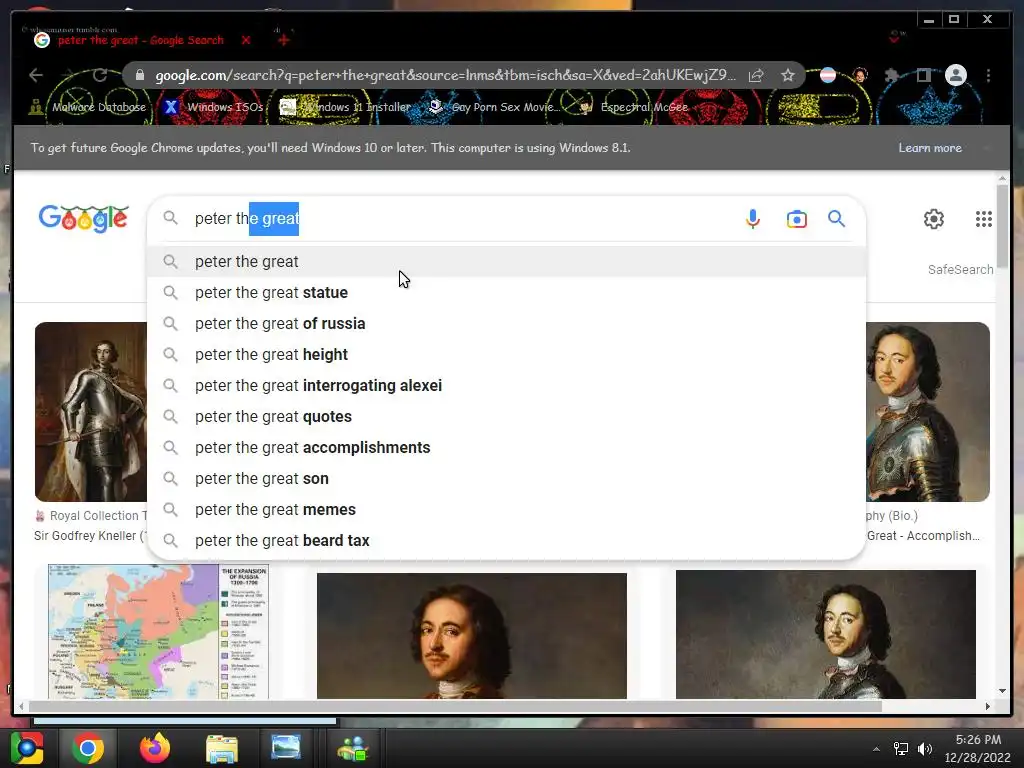Viewport: 1024px width, 768px height.
Task: Open a new tab with the plus button
Action: pyautogui.click(x=283, y=40)
